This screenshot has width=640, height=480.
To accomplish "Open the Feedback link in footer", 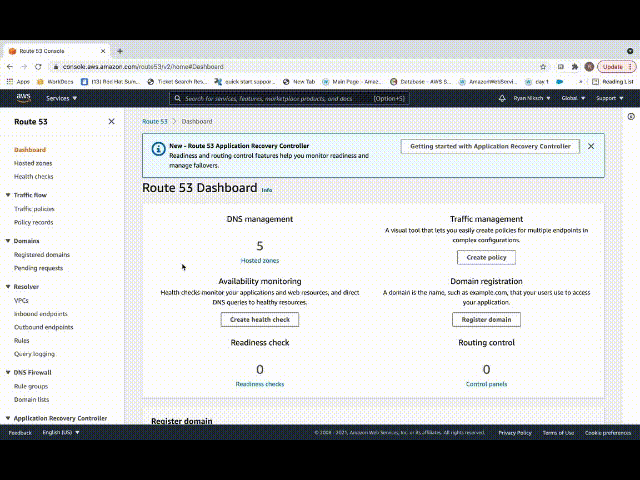I will coord(20,433).
